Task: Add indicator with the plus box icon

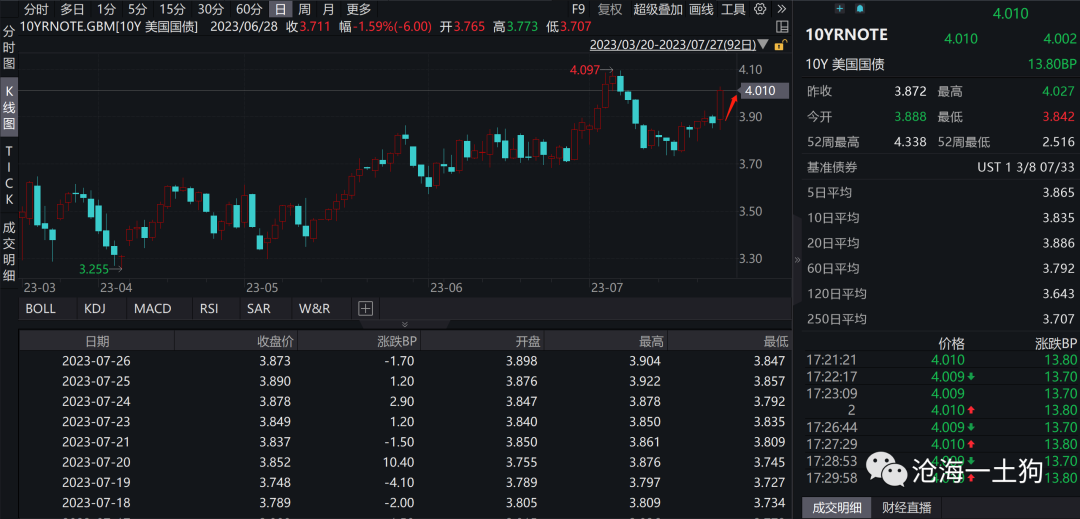Action: pyautogui.click(x=365, y=309)
